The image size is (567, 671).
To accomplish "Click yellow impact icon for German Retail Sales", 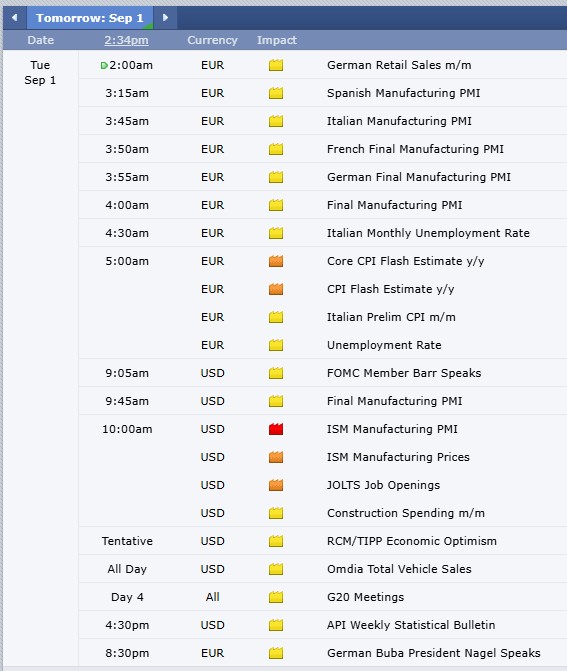I will (x=276, y=65).
